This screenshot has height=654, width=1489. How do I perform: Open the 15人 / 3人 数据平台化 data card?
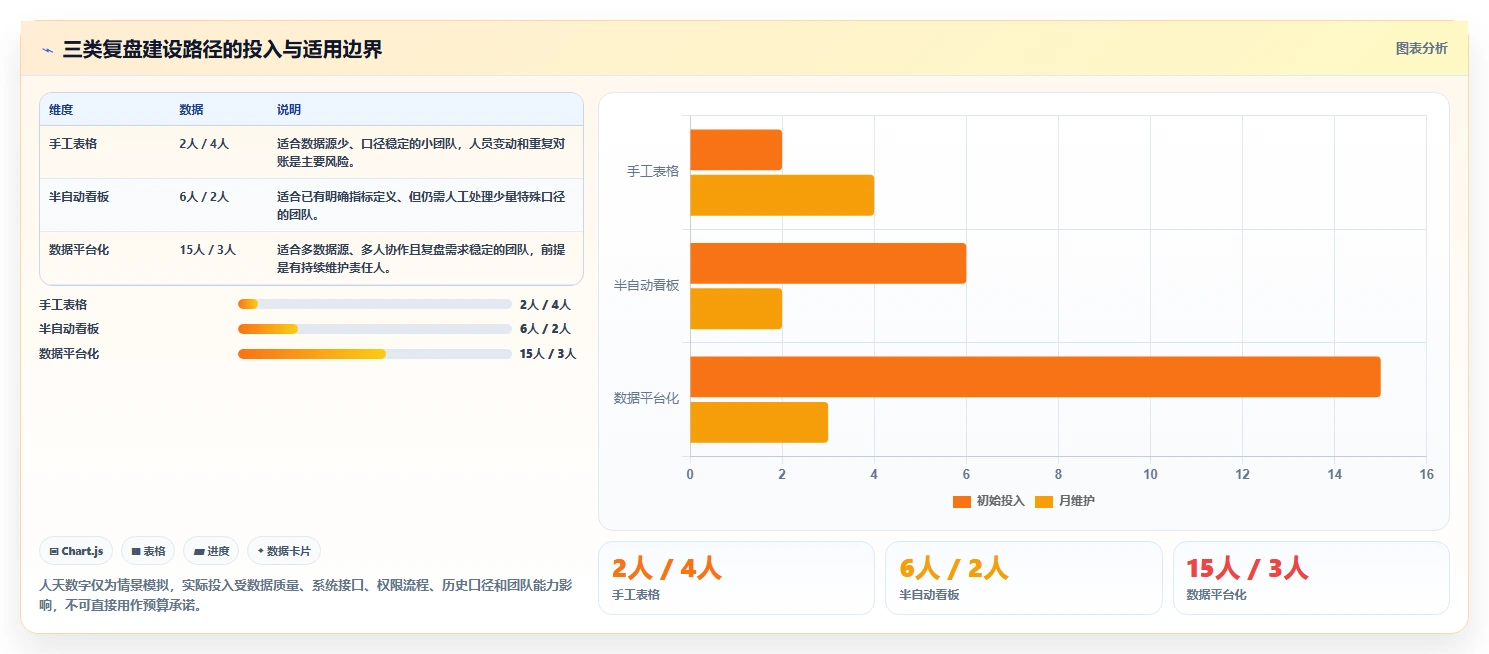[x=1311, y=578]
